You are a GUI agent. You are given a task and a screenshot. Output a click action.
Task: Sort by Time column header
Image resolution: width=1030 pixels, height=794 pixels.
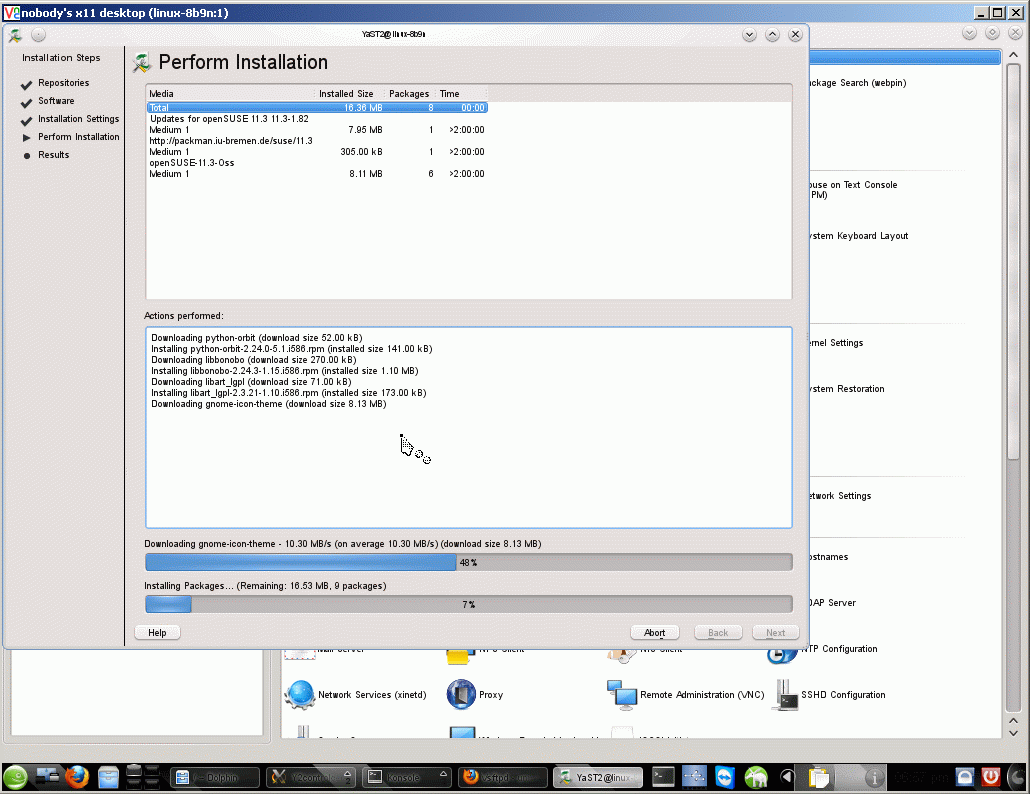462,94
